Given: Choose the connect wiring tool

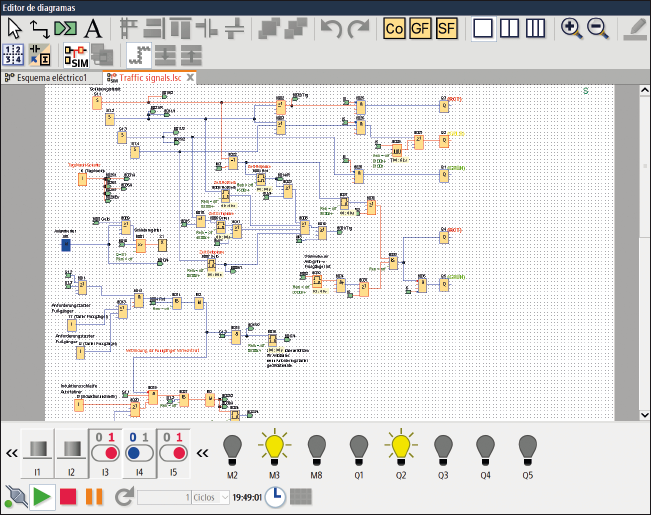Looking at the screenshot, I should coord(40,28).
